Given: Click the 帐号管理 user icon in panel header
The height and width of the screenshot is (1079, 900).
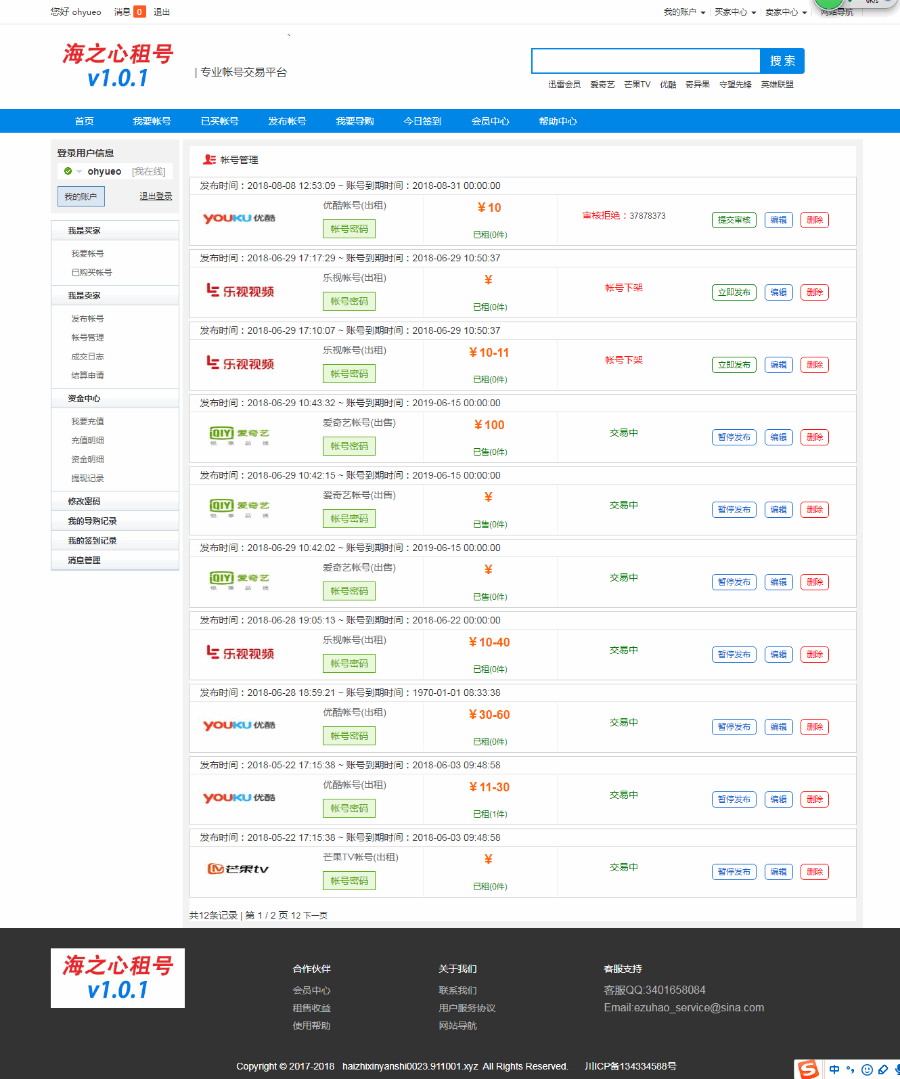Looking at the screenshot, I should point(208,160).
